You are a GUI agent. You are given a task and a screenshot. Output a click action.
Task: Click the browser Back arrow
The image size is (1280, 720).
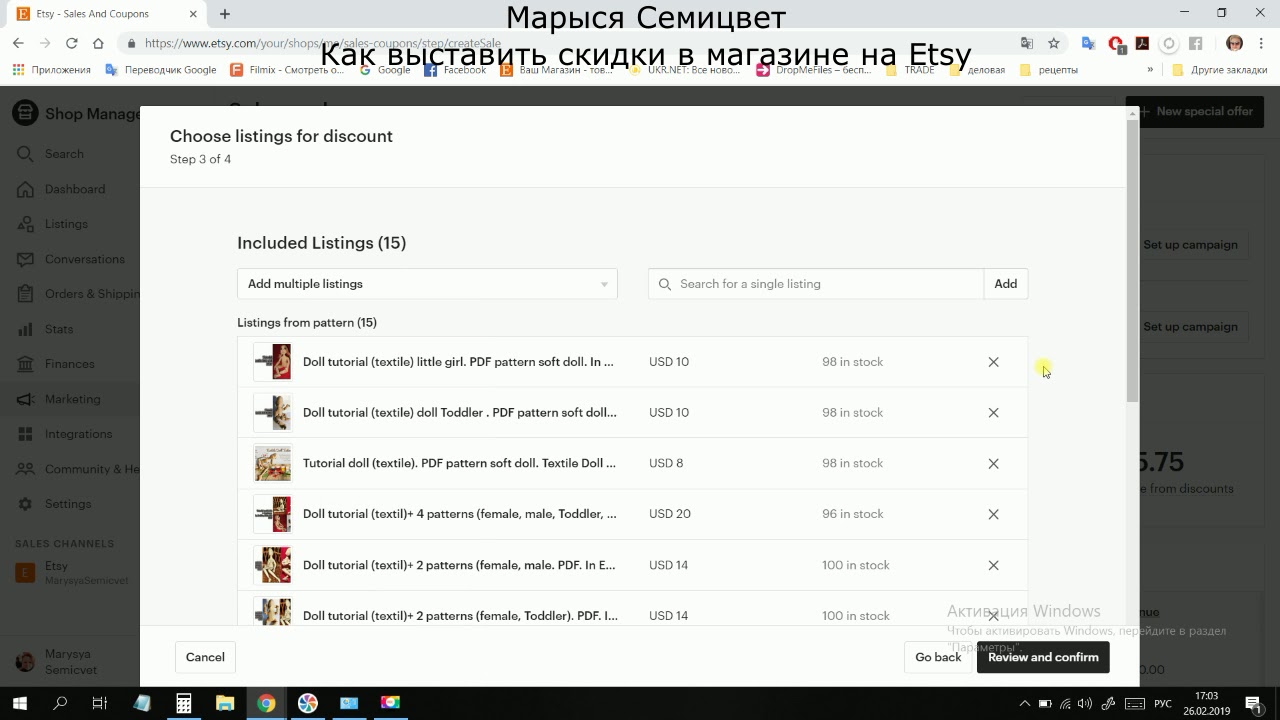pyautogui.click(x=18, y=43)
